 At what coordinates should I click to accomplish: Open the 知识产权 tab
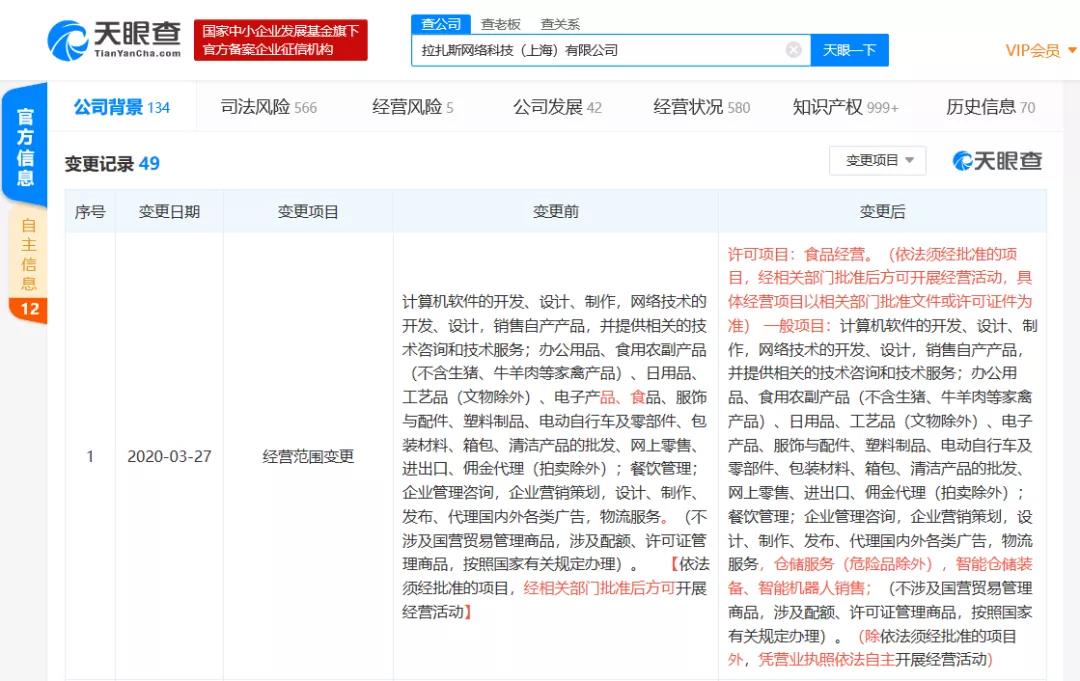(845, 107)
